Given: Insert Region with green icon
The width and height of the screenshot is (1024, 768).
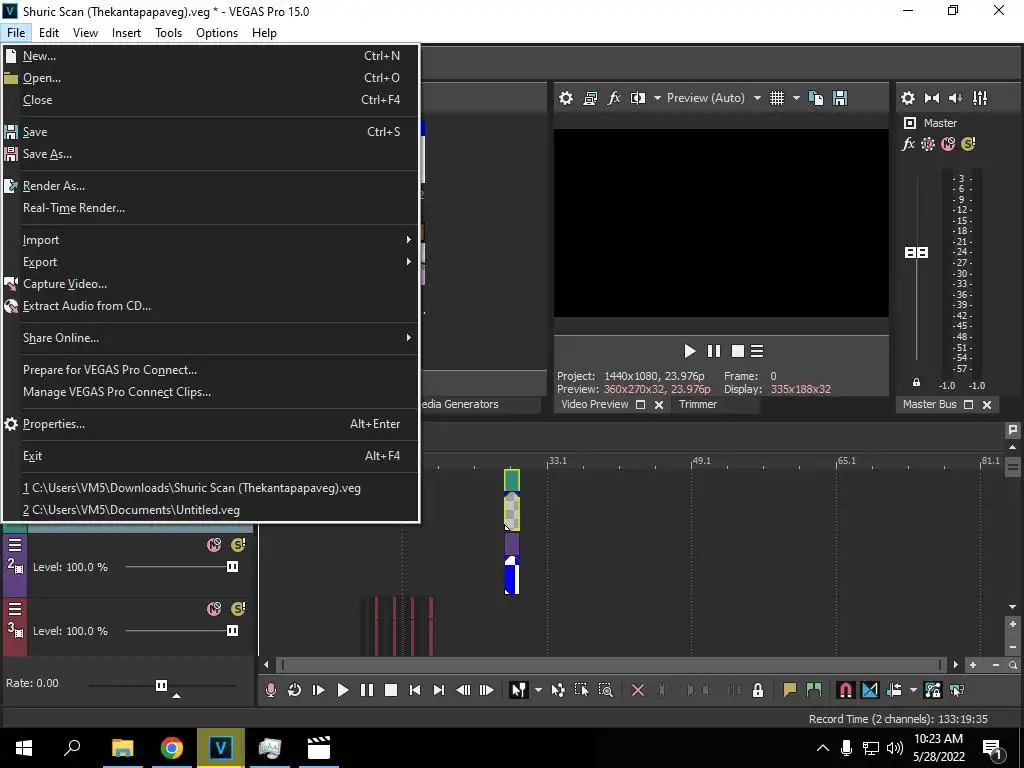Looking at the screenshot, I should [814, 690].
